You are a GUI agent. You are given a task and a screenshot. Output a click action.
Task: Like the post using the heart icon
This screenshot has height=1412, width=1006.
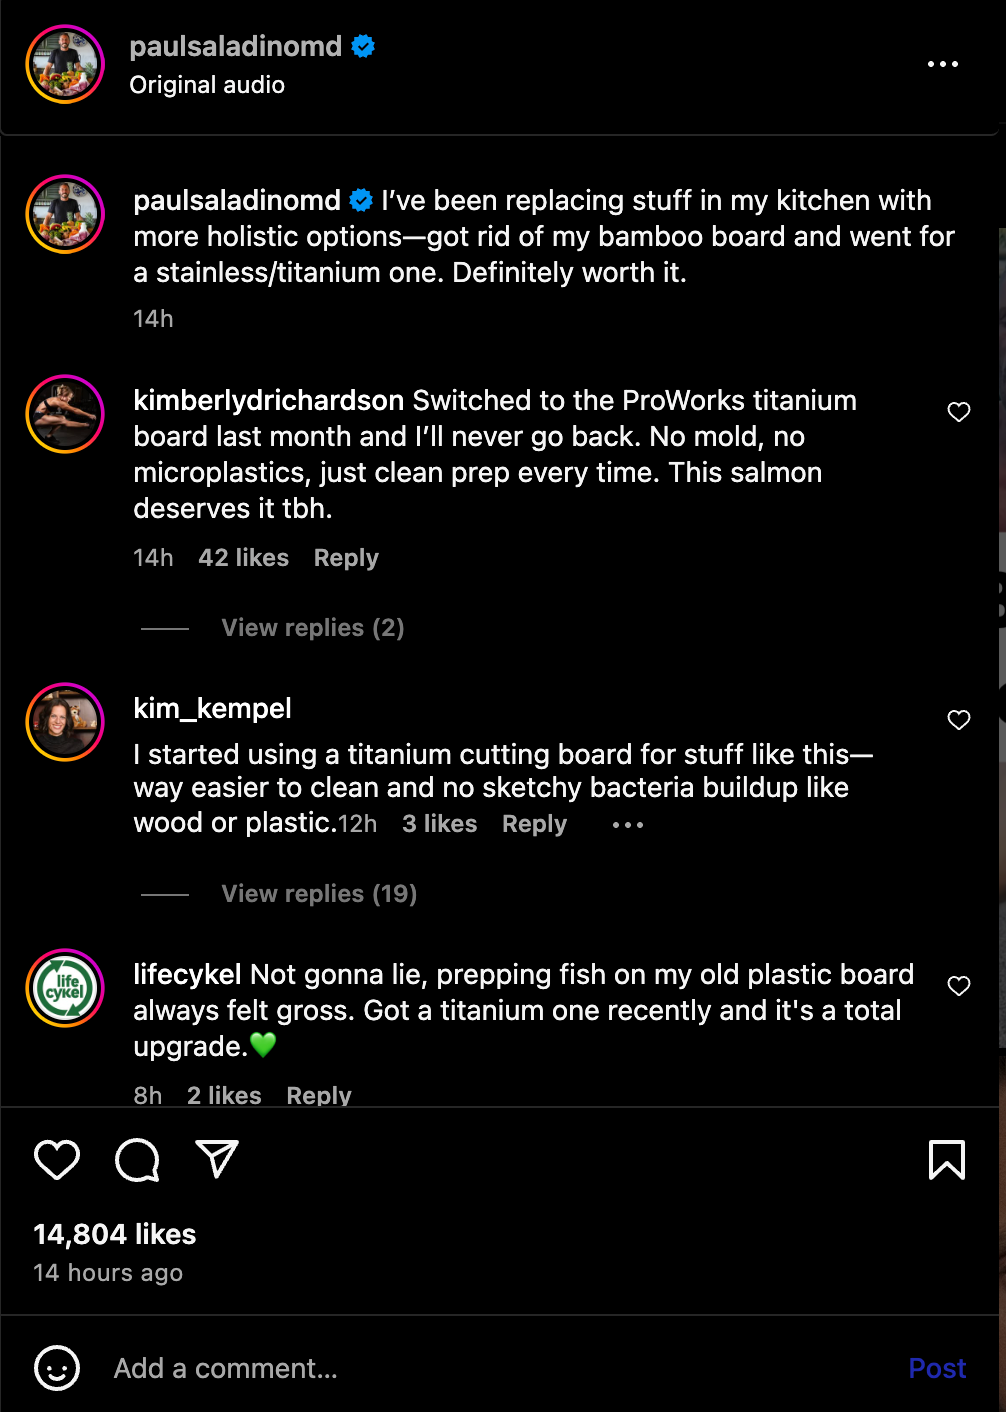56,1160
